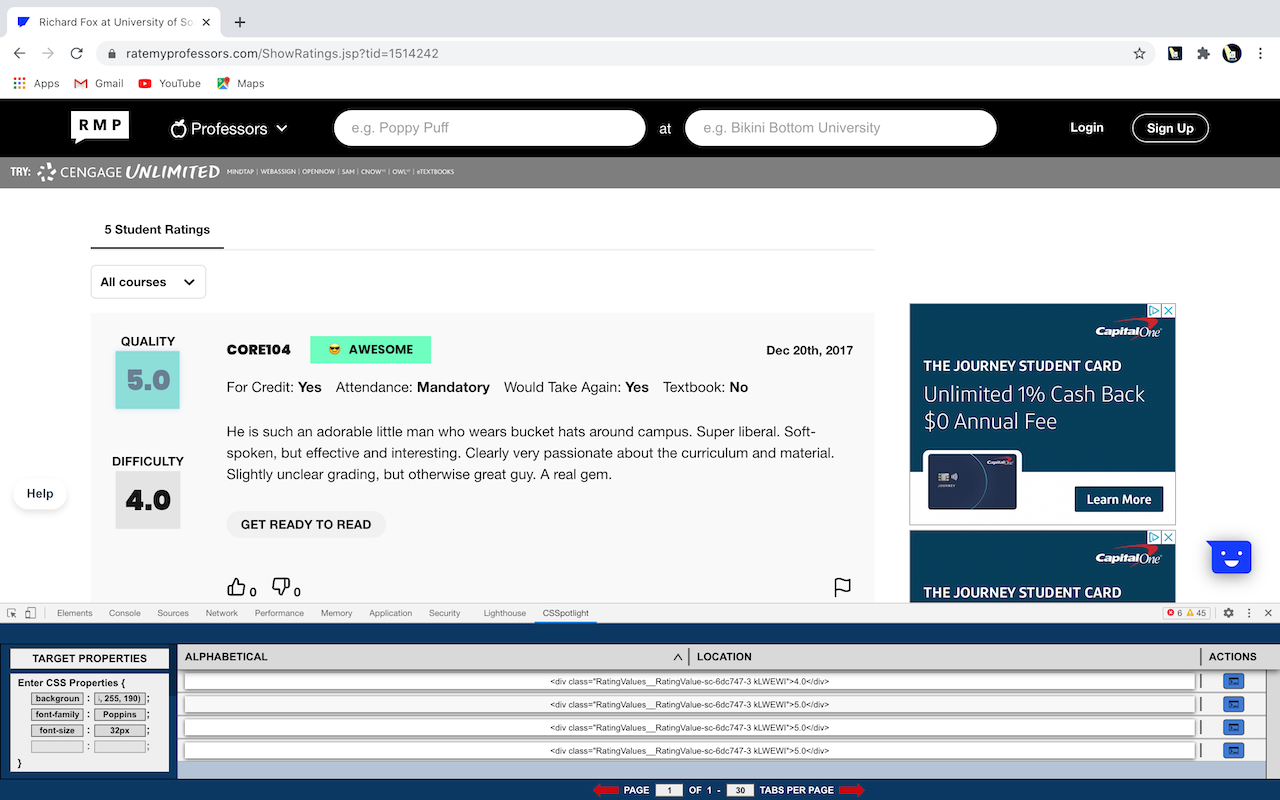Flag this rating for review
The width and height of the screenshot is (1280, 800).
[x=843, y=587]
